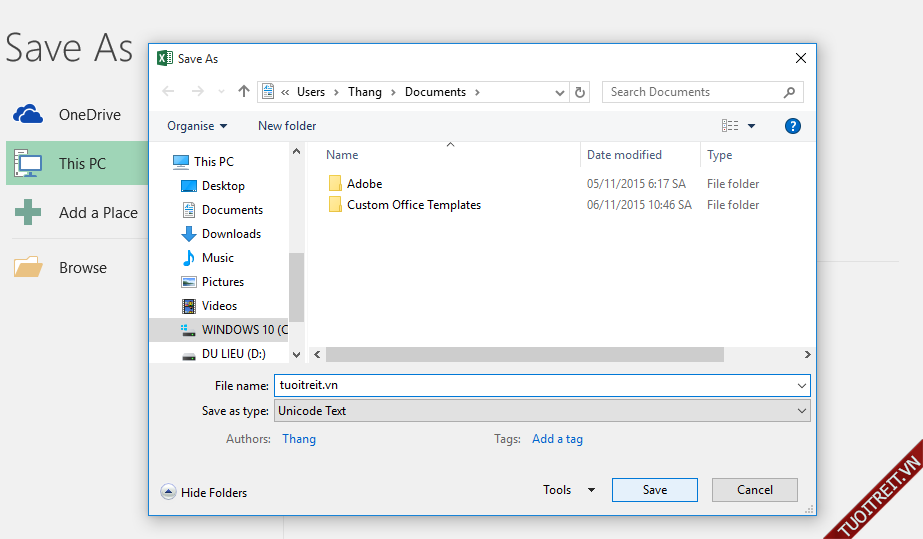923x539 pixels.
Task: Open the Organise dropdown menu
Action: point(197,126)
